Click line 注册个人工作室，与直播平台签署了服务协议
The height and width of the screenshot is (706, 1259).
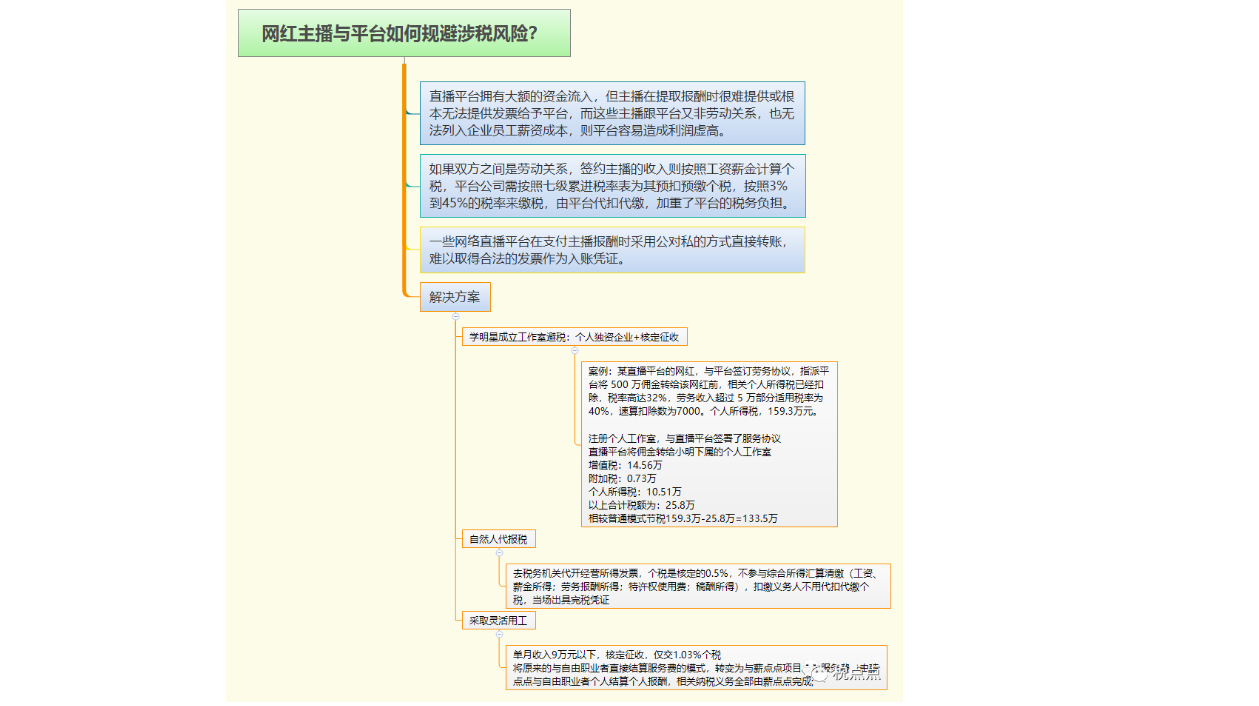pos(684,438)
